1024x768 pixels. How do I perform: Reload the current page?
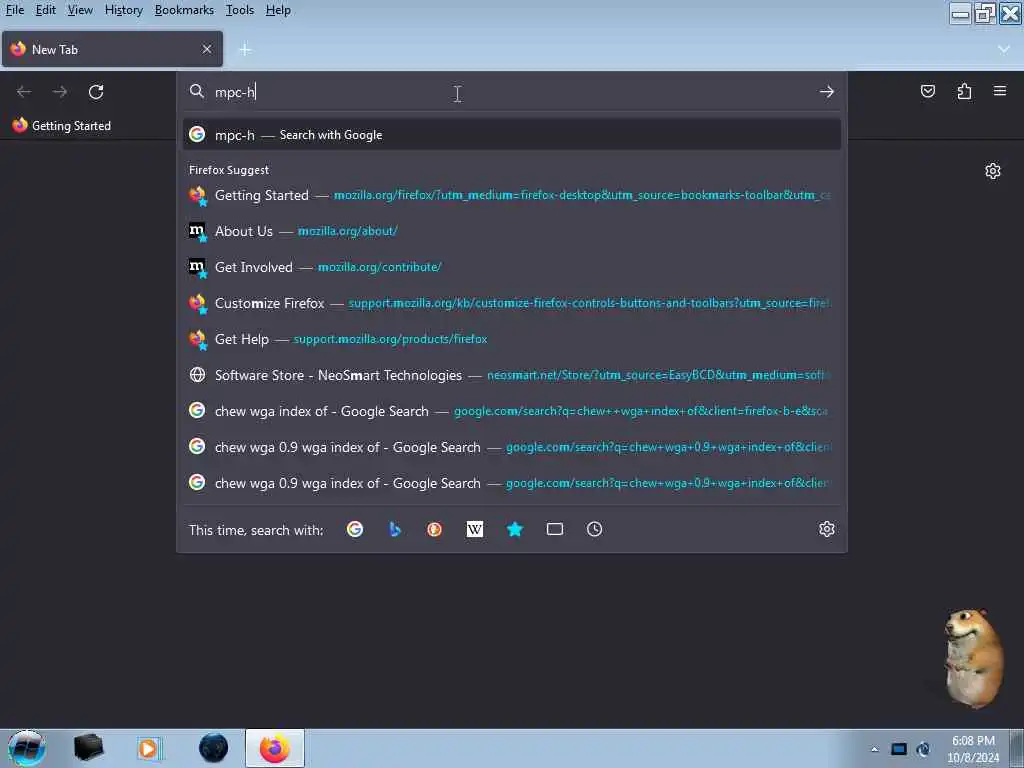(x=96, y=92)
